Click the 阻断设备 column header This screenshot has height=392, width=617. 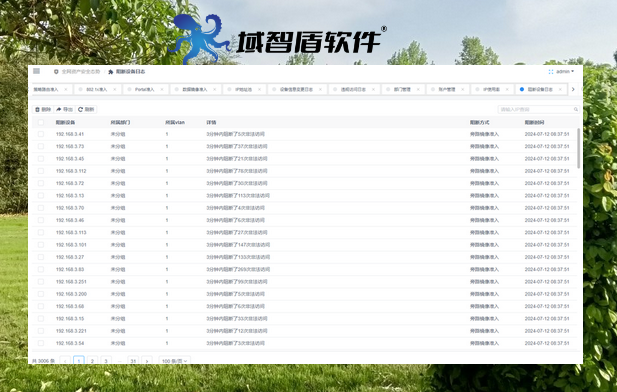point(65,122)
